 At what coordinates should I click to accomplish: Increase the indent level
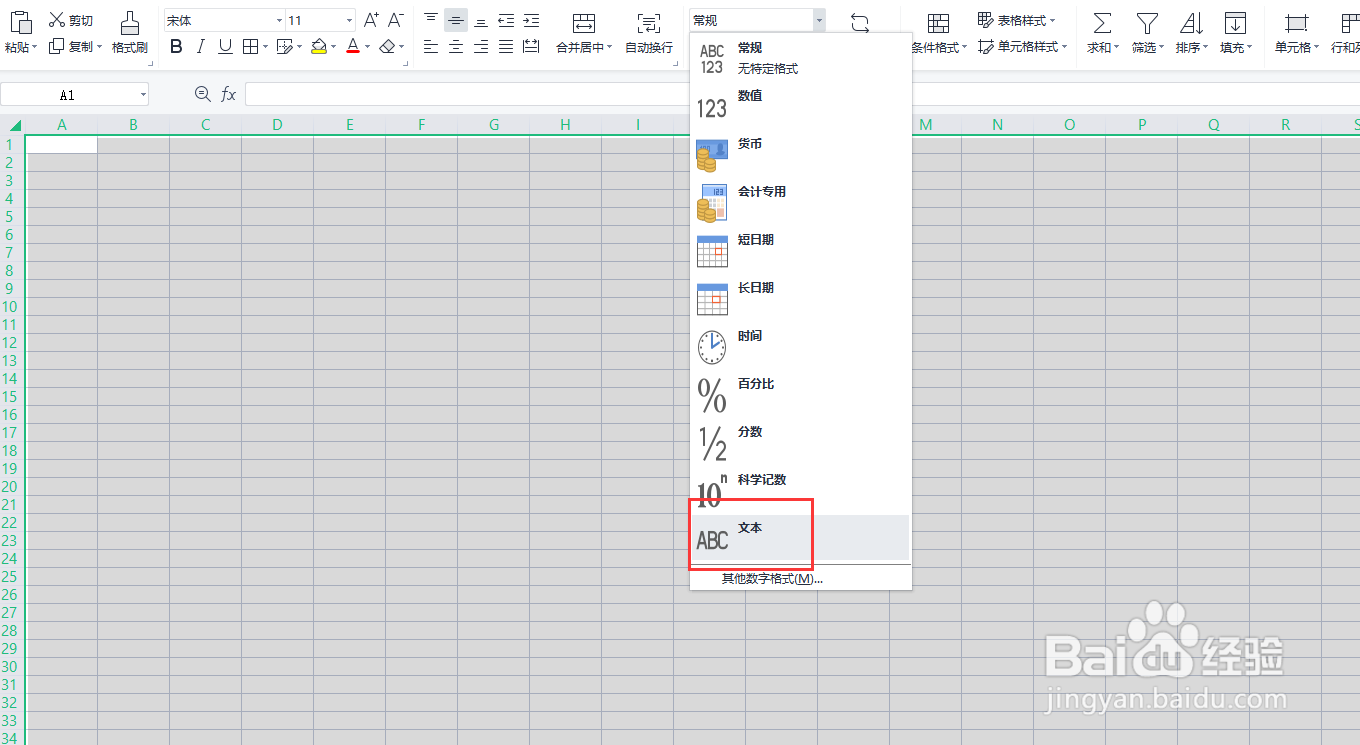531,20
